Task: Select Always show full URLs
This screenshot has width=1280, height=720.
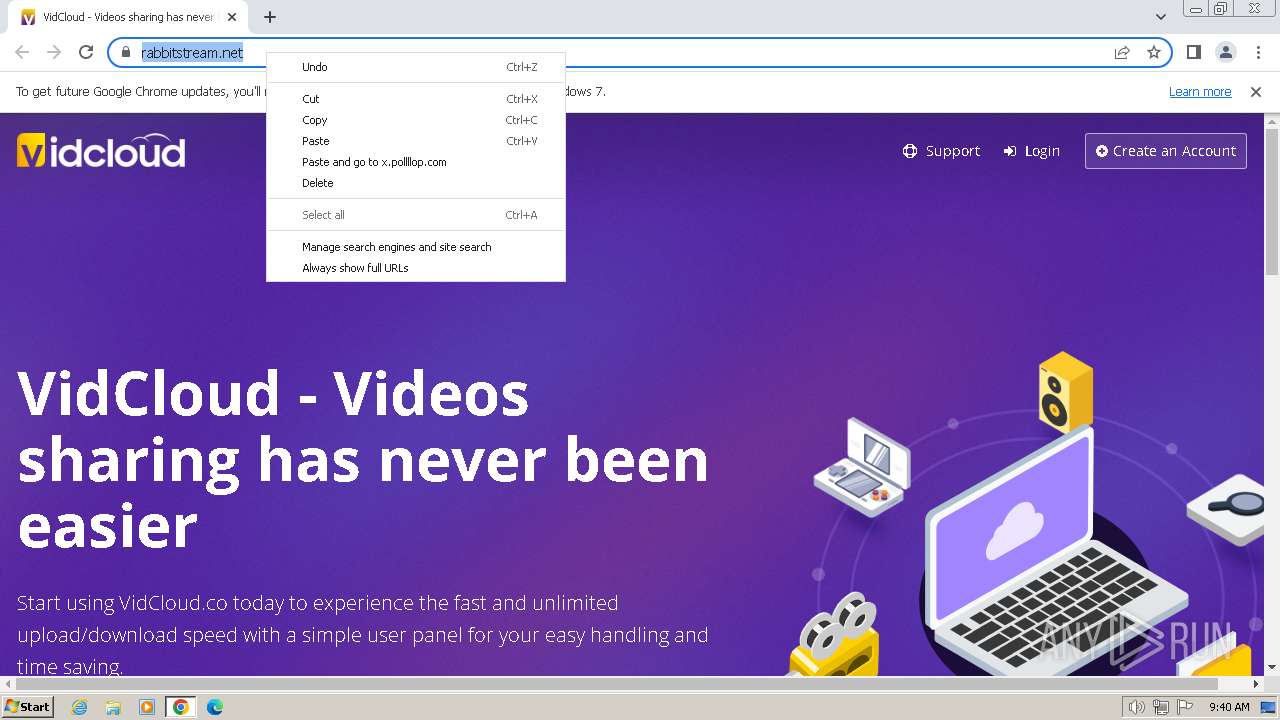Action: pos(416,268)
